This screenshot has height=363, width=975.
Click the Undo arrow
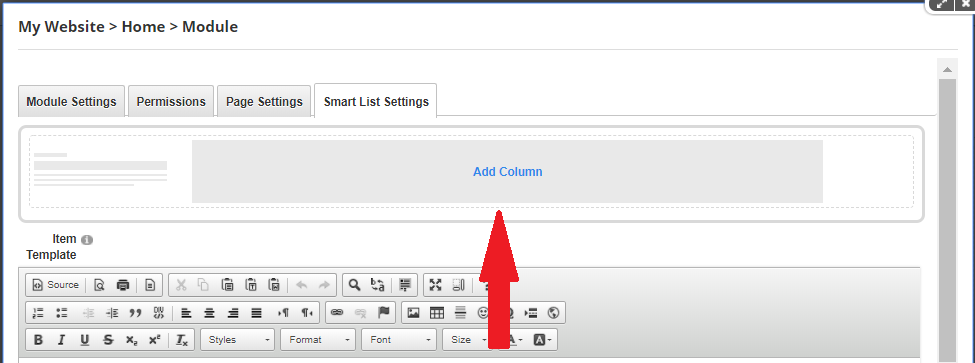coord(302,285)
